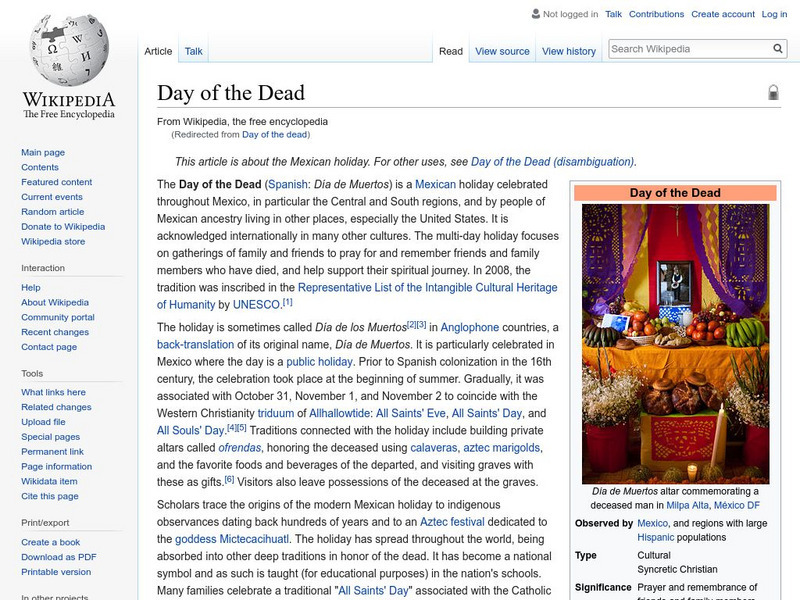The image size is (800, 600).
Task: Click footnote reference [1]
Action: [x=288, y=302]
